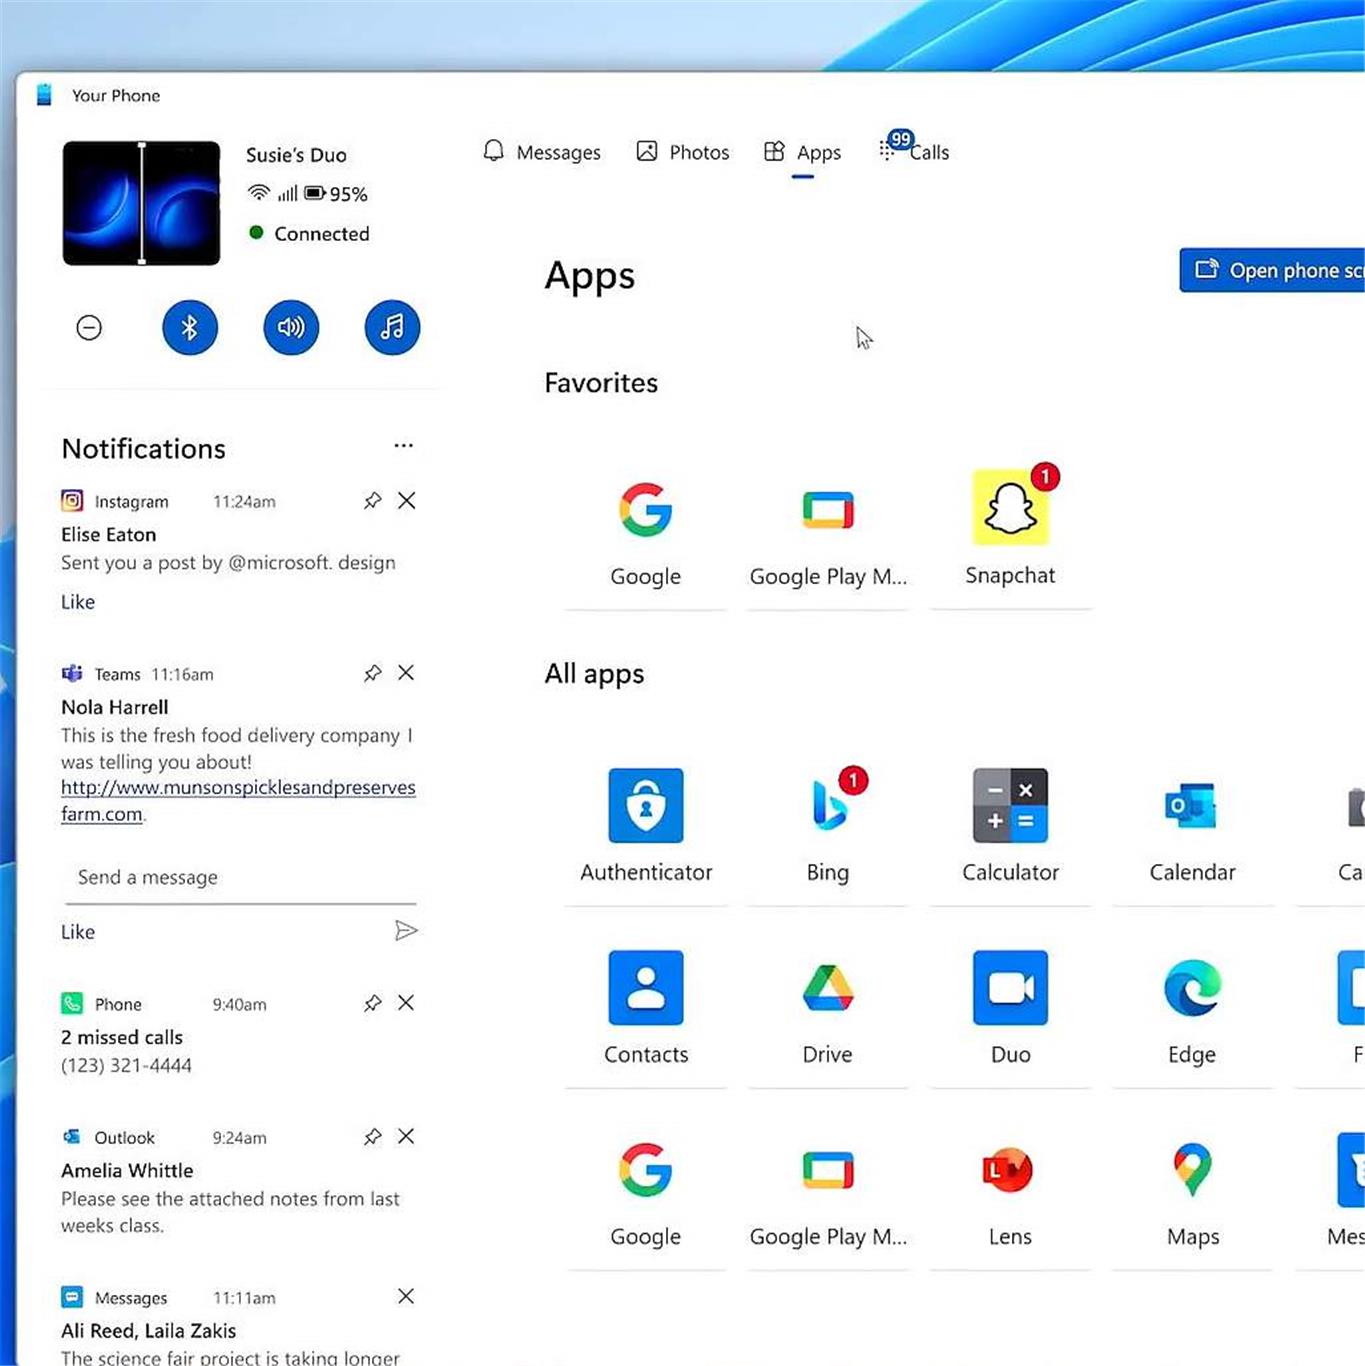Toggle do not disturb button

(89, 327)
